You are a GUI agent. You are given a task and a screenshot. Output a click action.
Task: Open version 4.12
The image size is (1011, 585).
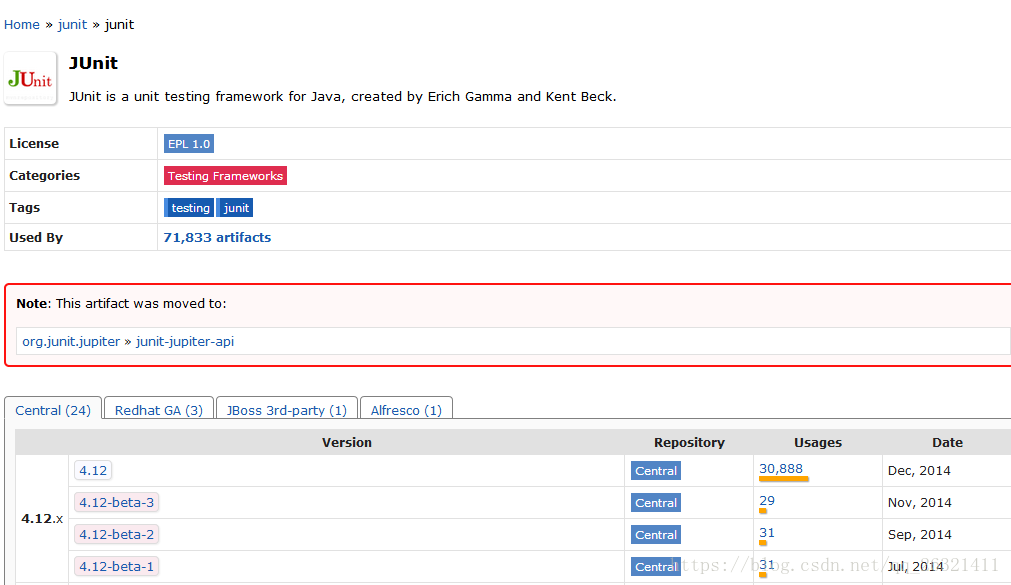click(93, 470)
